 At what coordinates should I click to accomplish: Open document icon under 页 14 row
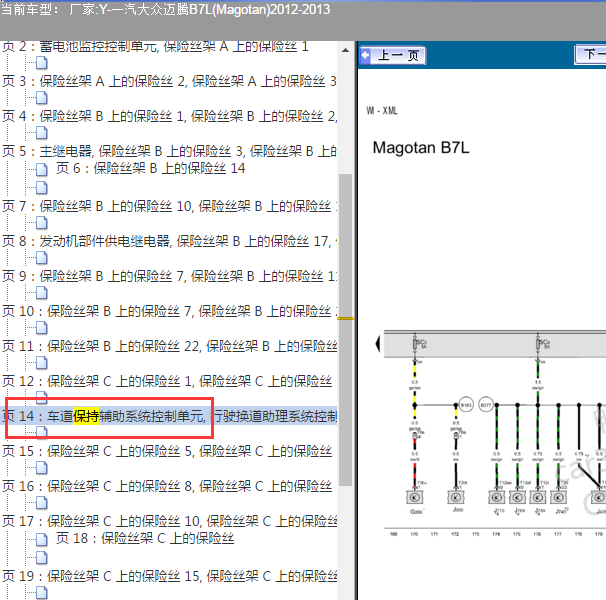[42, 432]
